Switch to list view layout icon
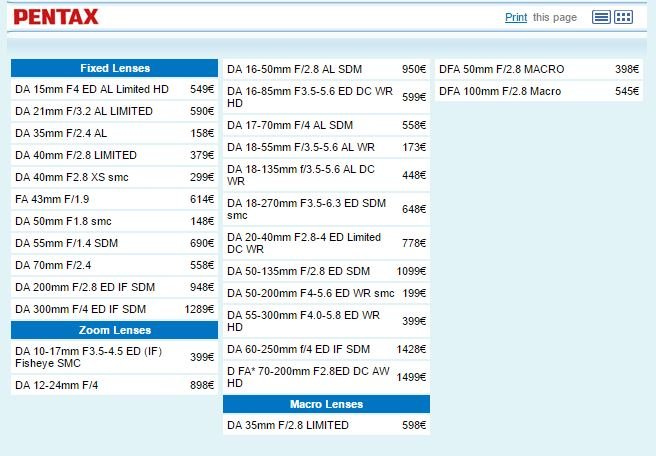Viewport: 656px width, 456px height. tap(601, 17)
